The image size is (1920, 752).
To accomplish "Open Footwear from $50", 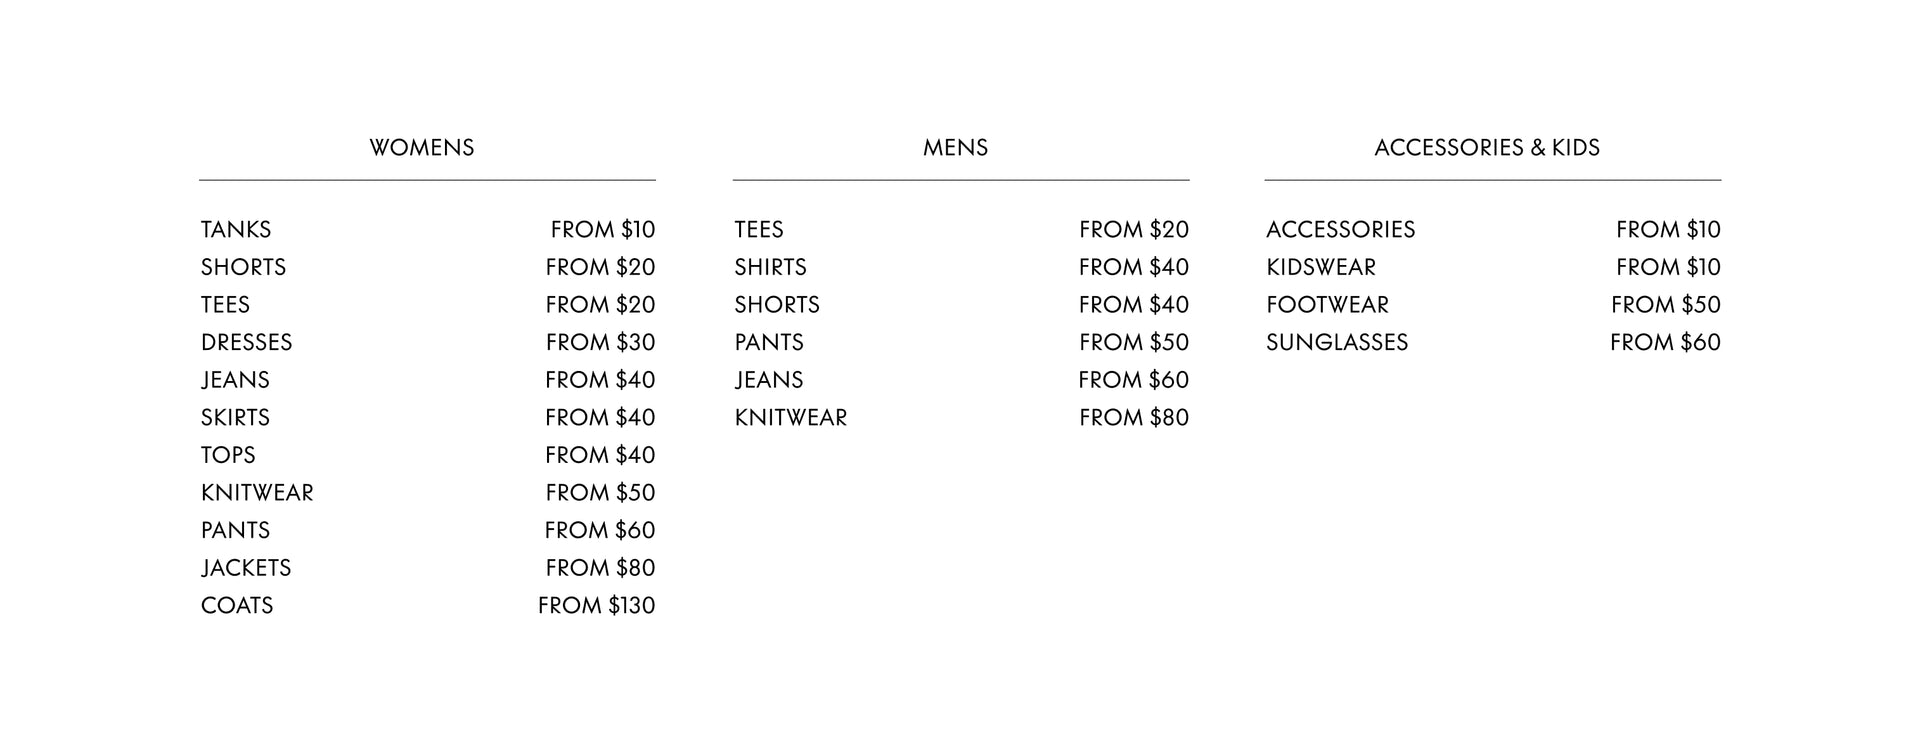I will pos(1493,305).
